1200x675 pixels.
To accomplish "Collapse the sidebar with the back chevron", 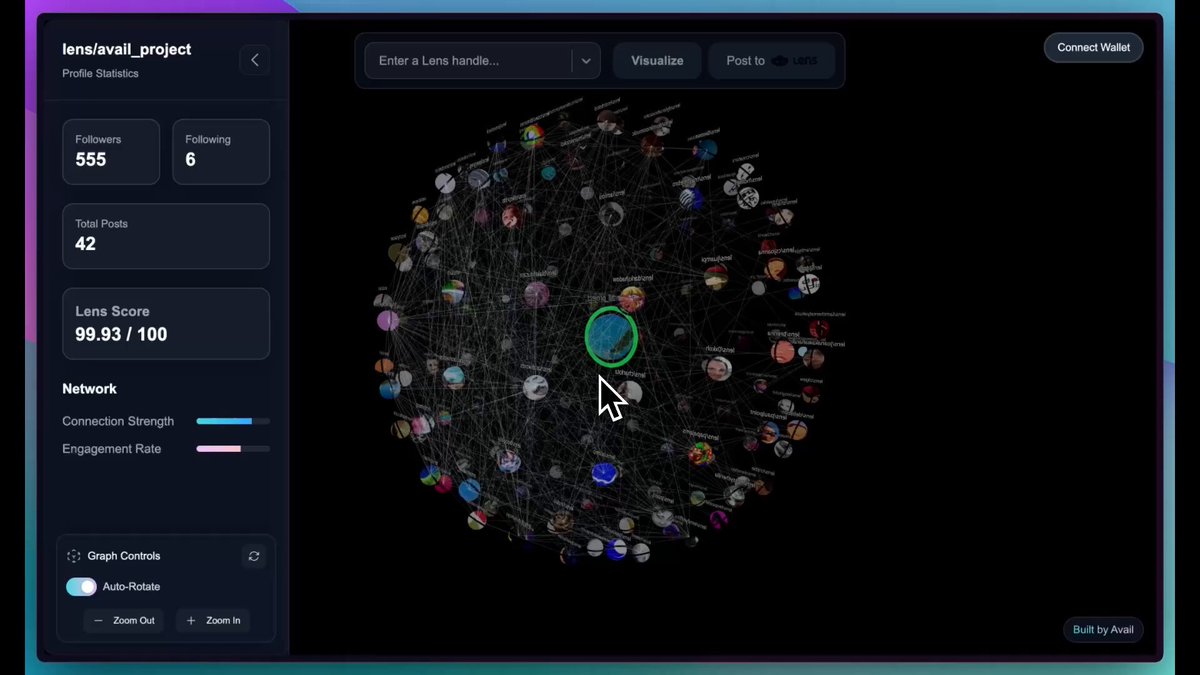I will click(254, 60).
